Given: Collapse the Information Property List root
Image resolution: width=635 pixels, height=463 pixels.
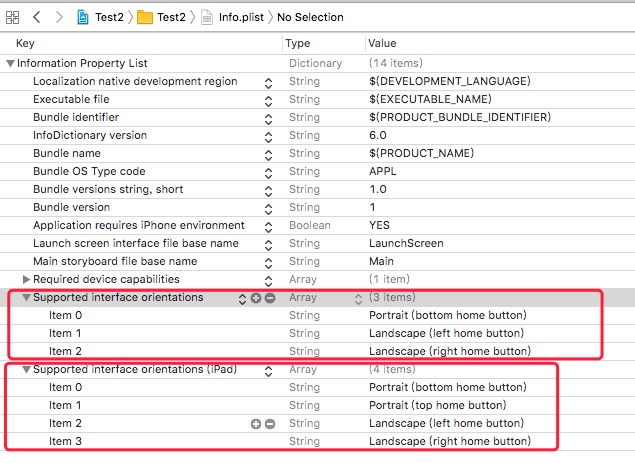Looking at the screenshot, I should 10,63.
